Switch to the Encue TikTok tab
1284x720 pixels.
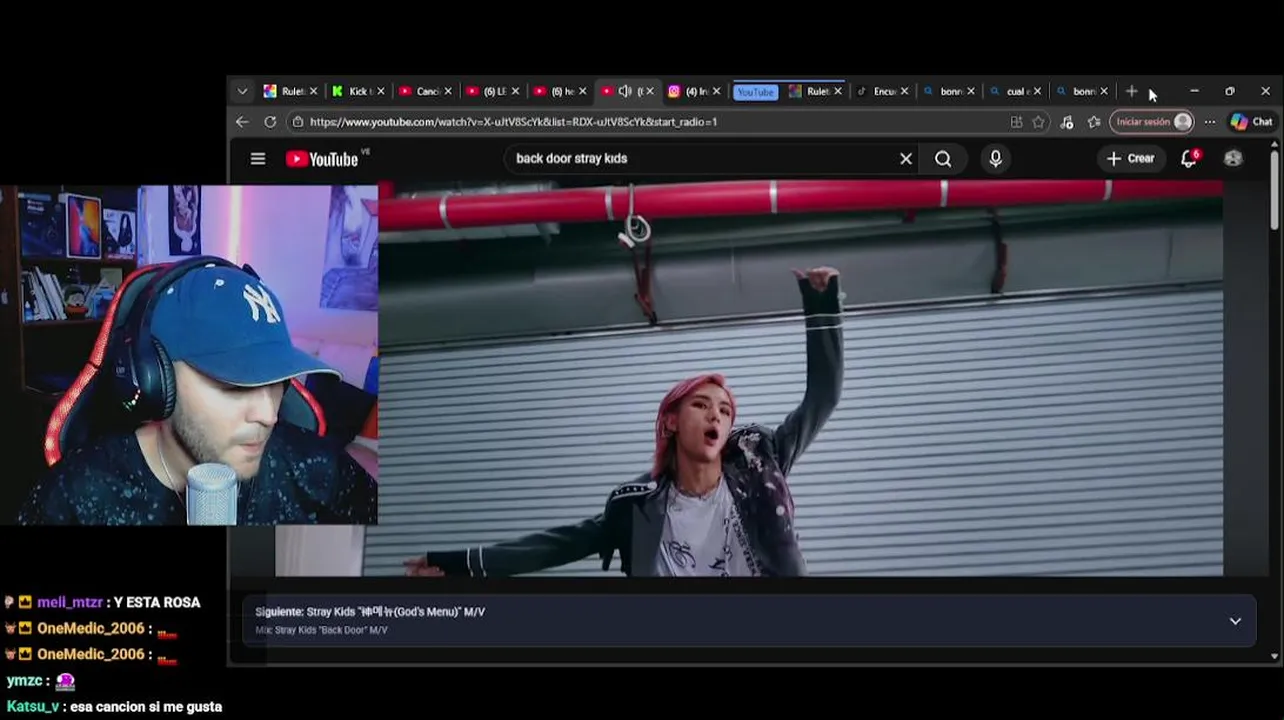(x=875, y=91)
